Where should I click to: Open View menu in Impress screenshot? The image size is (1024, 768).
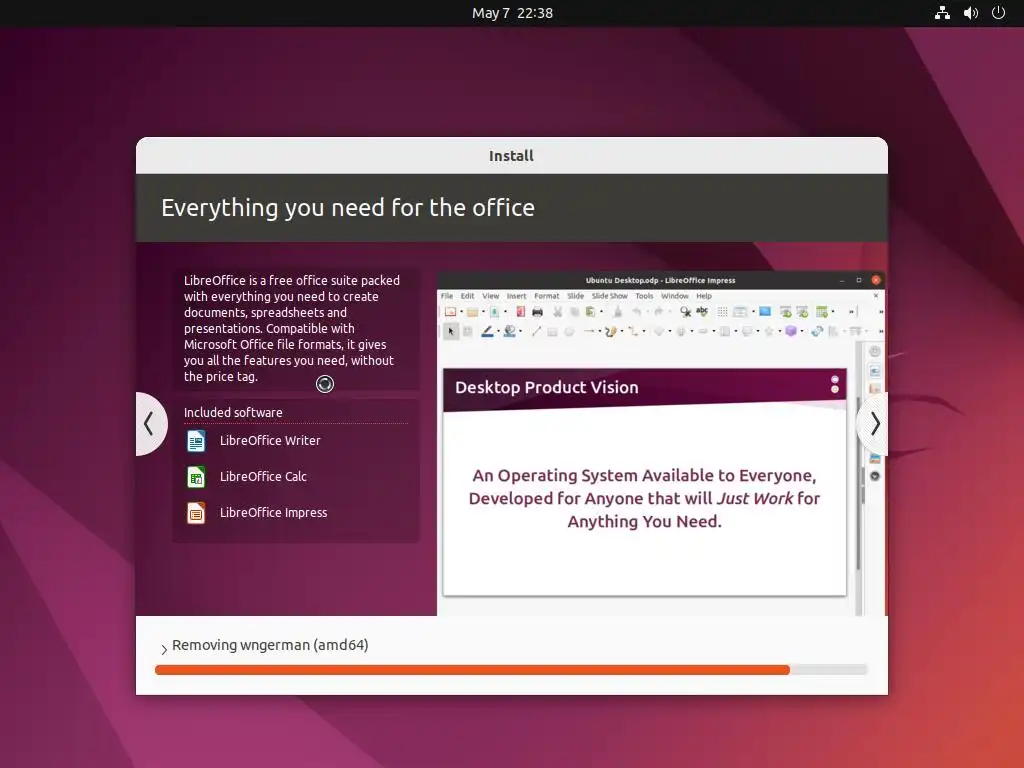490,296
